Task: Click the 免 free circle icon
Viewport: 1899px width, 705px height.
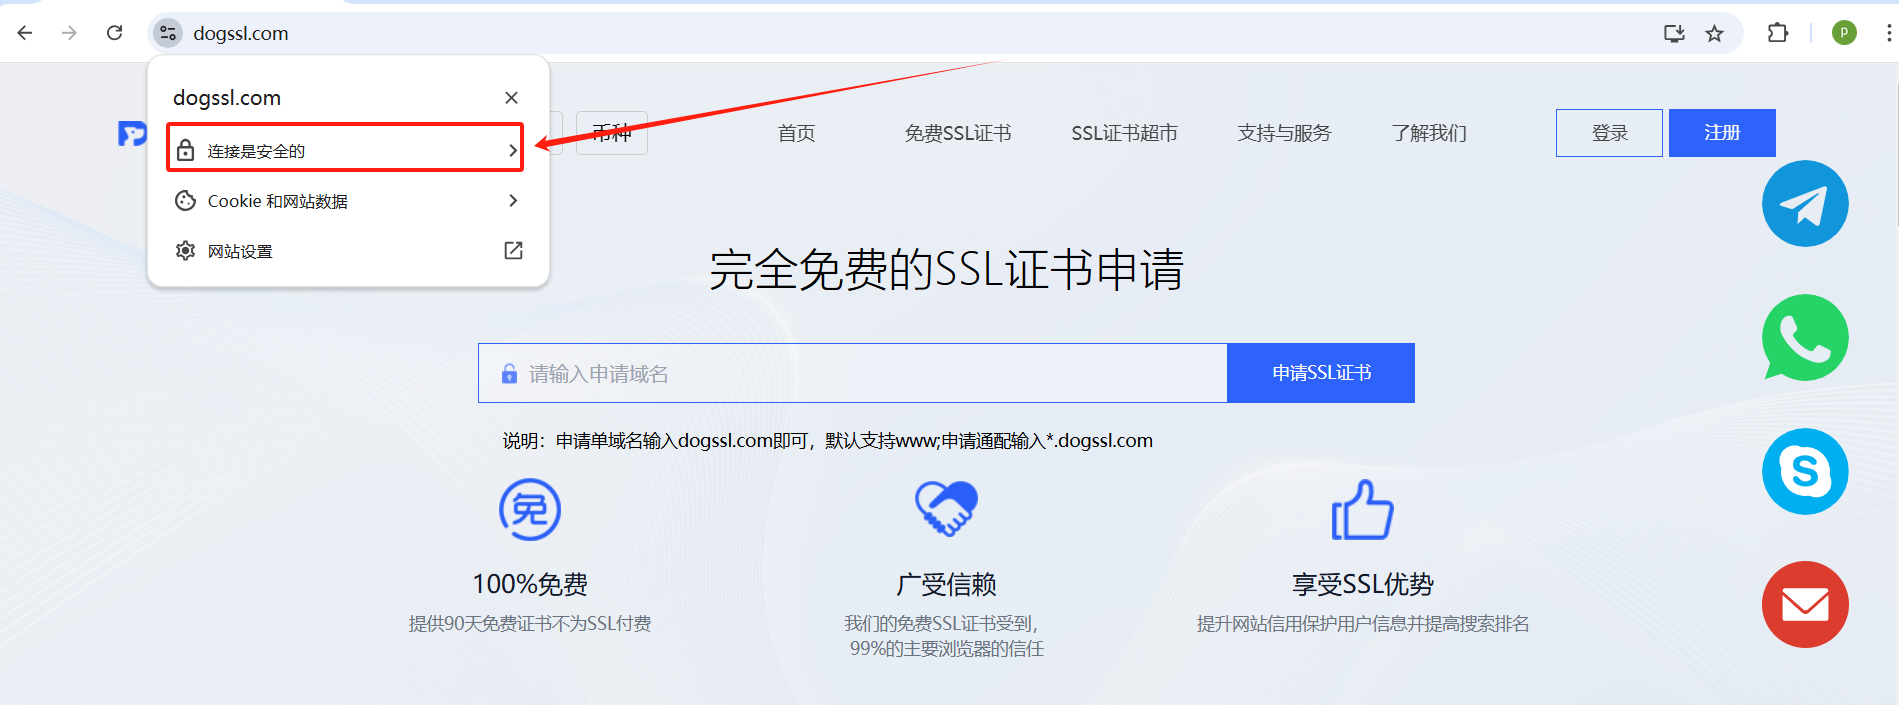Action: coord(530,510)
